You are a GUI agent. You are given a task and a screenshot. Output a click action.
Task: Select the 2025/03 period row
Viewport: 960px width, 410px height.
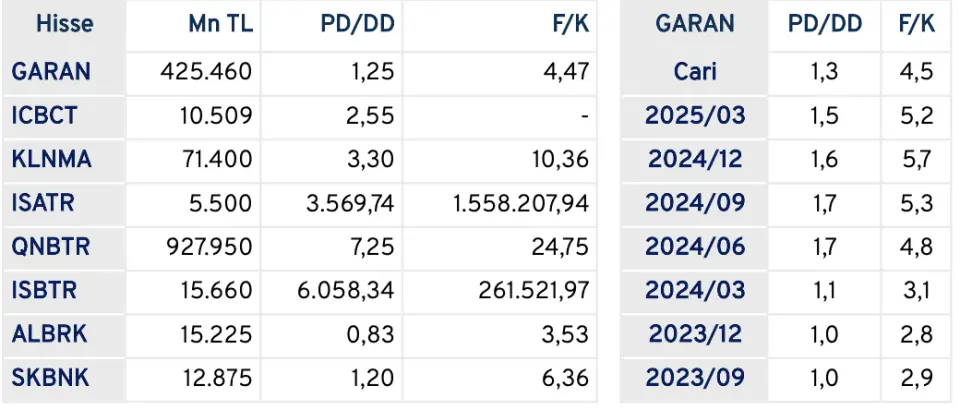click(x=695, y=115)
